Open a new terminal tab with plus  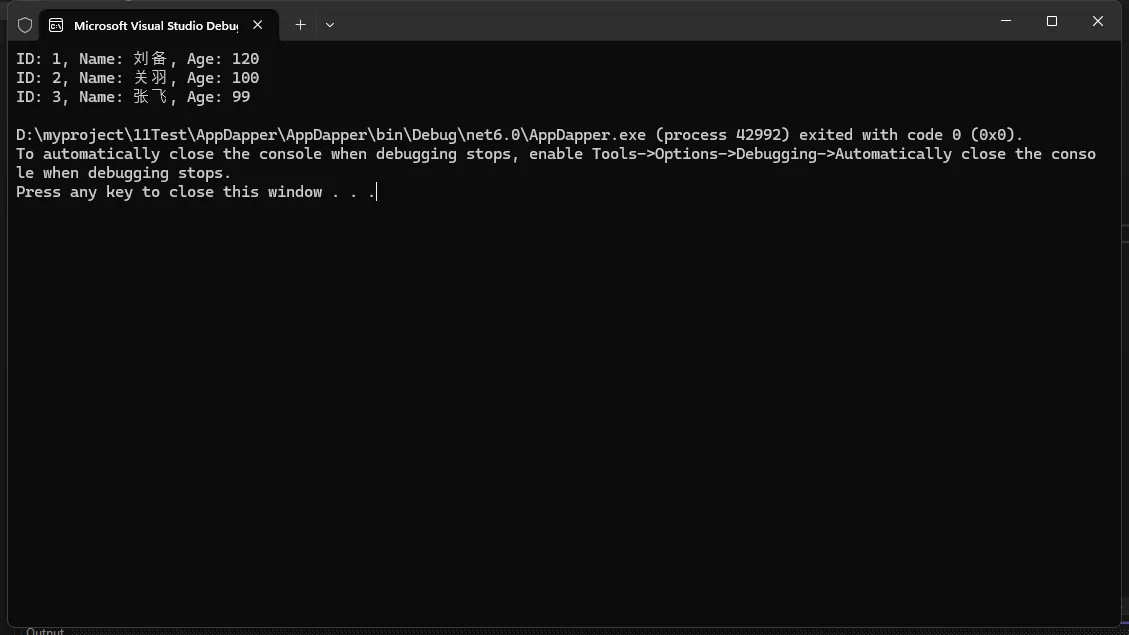coord(300,25)
